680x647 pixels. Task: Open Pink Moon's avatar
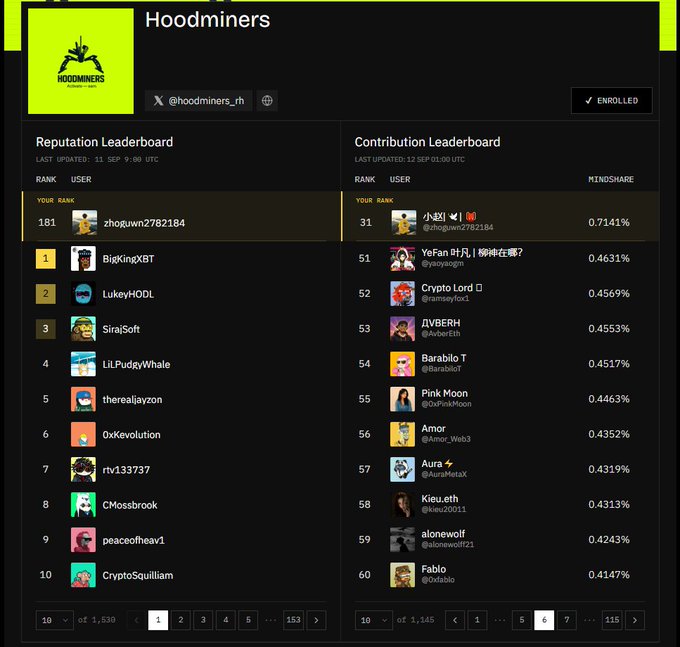click(402, 399)
